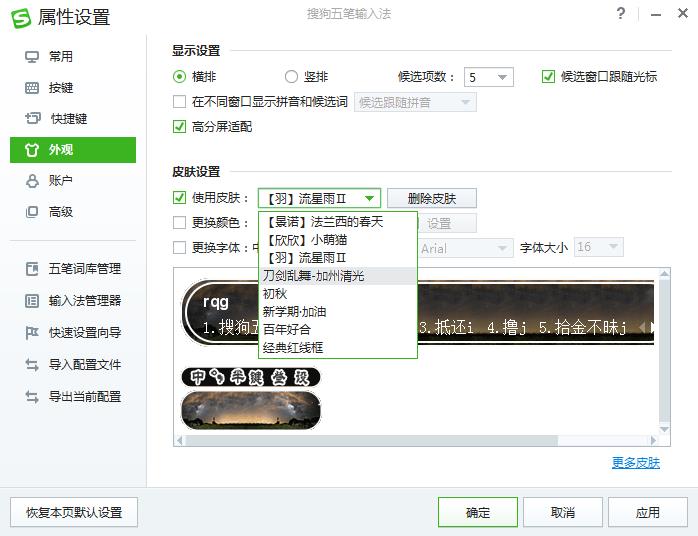Viewport: 698px width, 536px height.
Task: Click the 导出当前配置 label
Action: (85, 397)
